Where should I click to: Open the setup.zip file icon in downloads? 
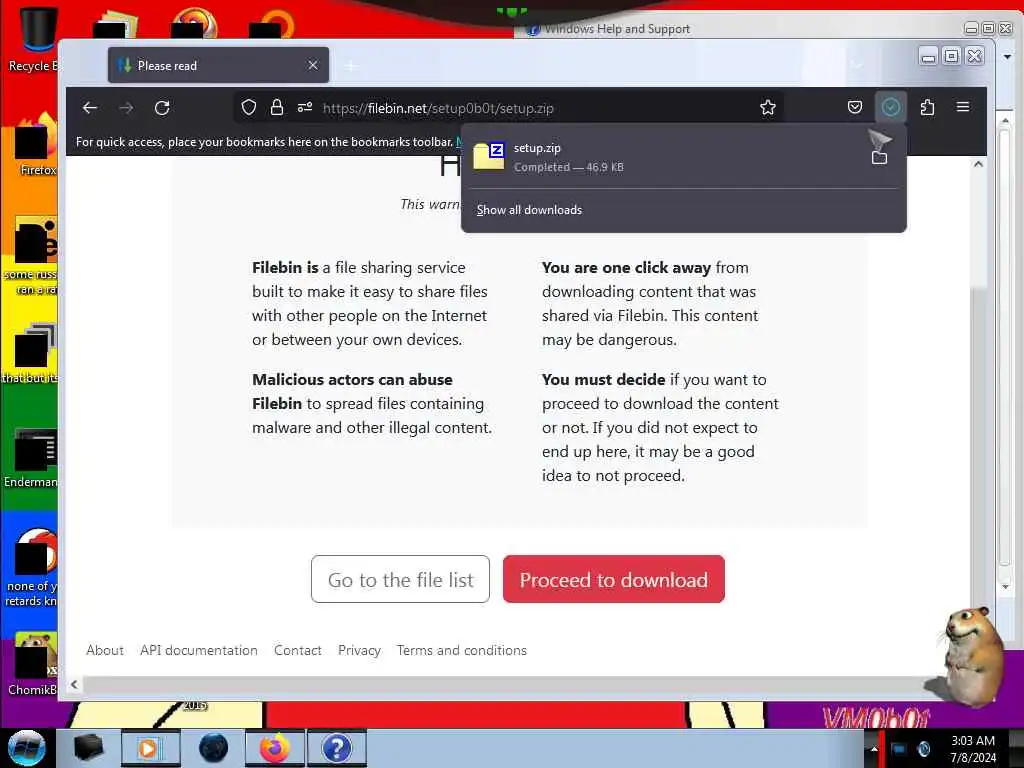click(488, 156)
